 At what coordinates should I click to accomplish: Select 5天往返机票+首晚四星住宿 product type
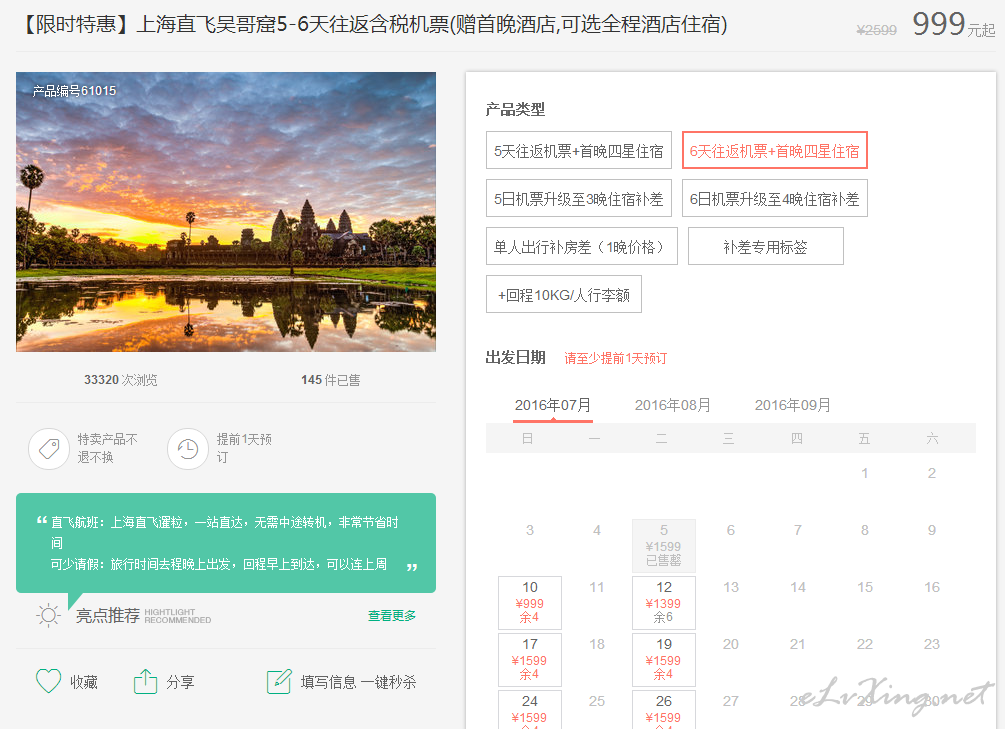pyautogui.click(x=579, y=151)
